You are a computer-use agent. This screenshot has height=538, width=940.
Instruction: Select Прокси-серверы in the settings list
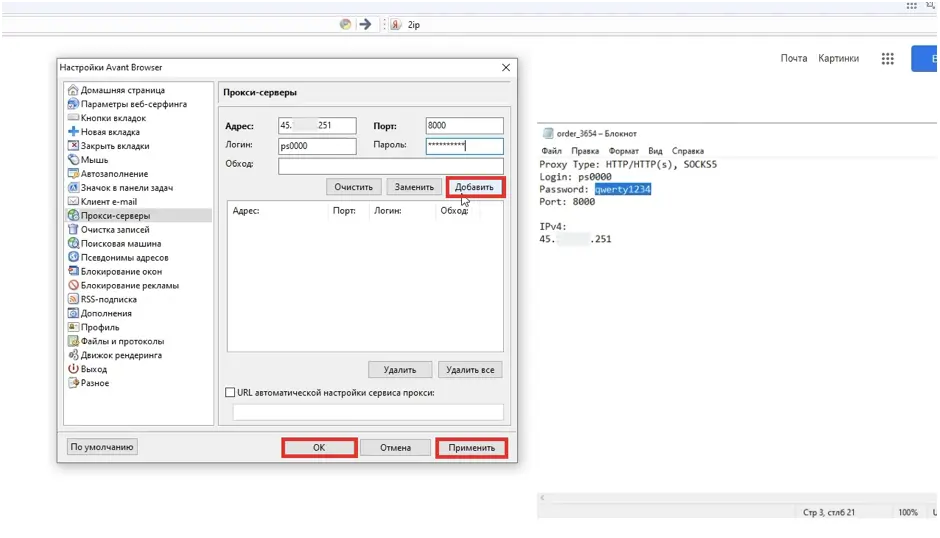pyautogui.click(x=115, y=215)
